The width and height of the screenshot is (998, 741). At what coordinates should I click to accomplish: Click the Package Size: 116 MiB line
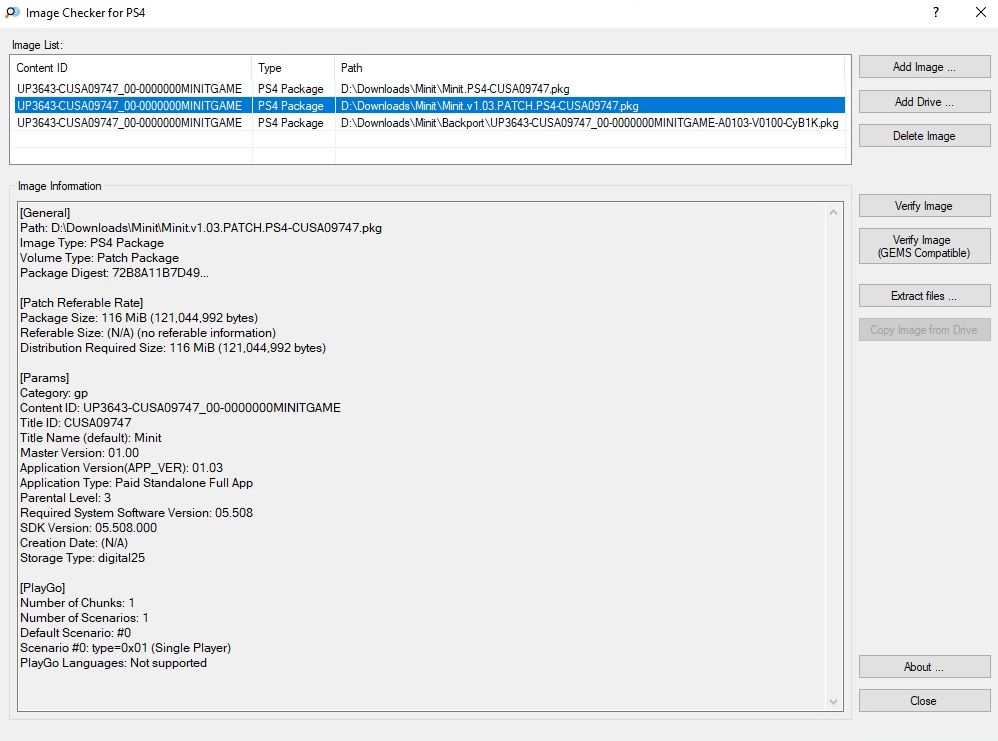[139, 318]
